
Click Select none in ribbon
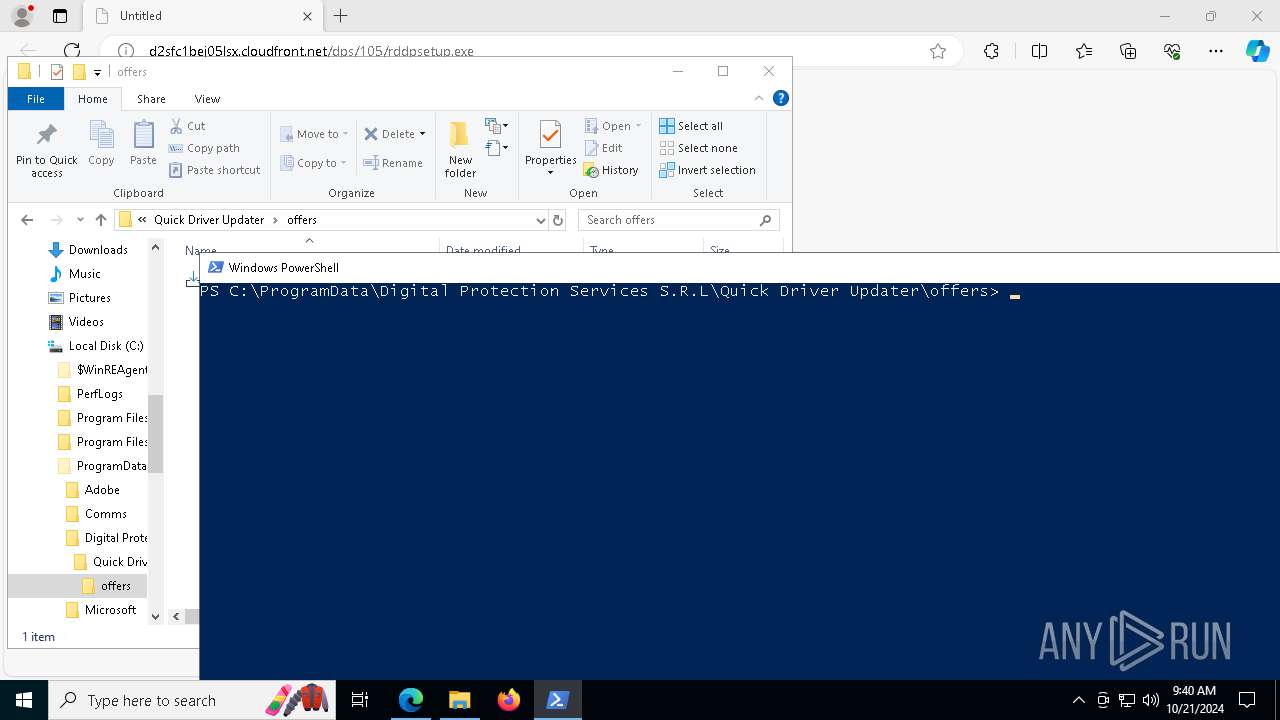(698, 148)
